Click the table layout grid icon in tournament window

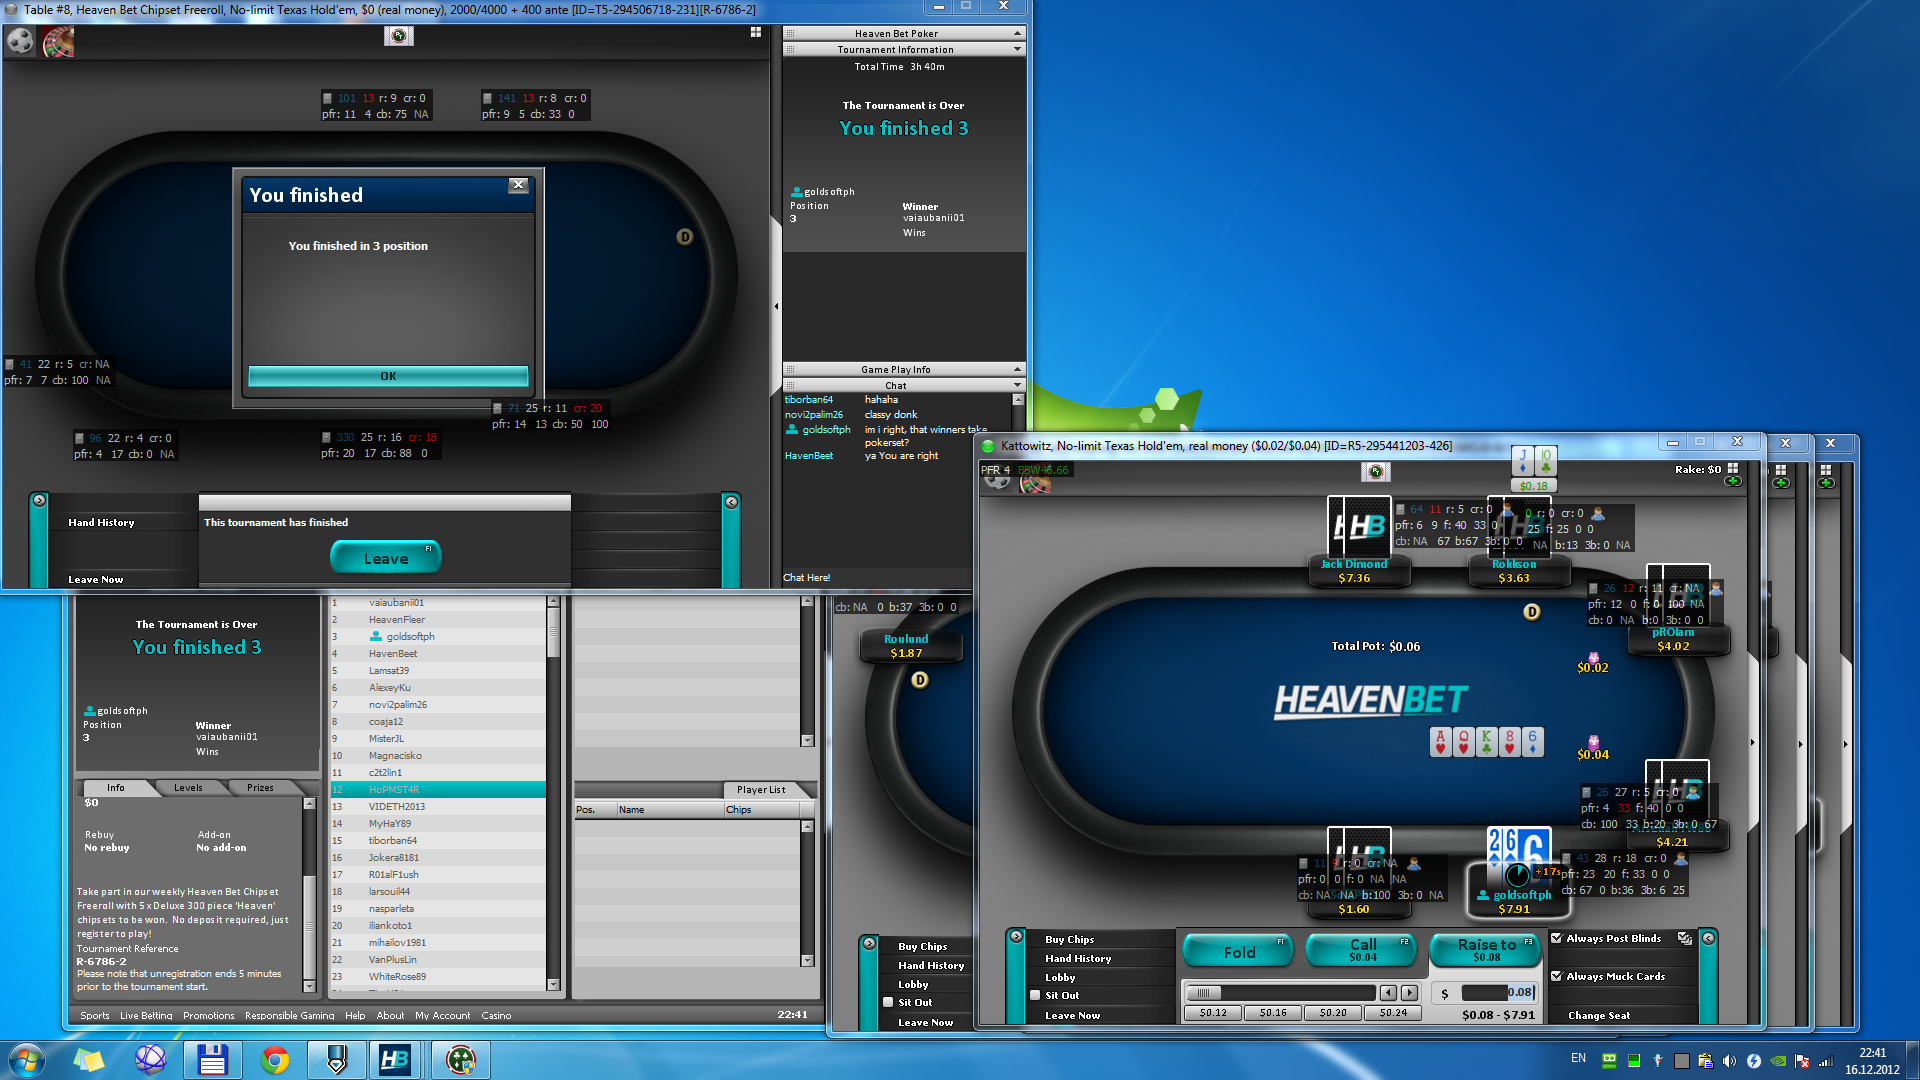pyautogui.click(x=756, y=32)
